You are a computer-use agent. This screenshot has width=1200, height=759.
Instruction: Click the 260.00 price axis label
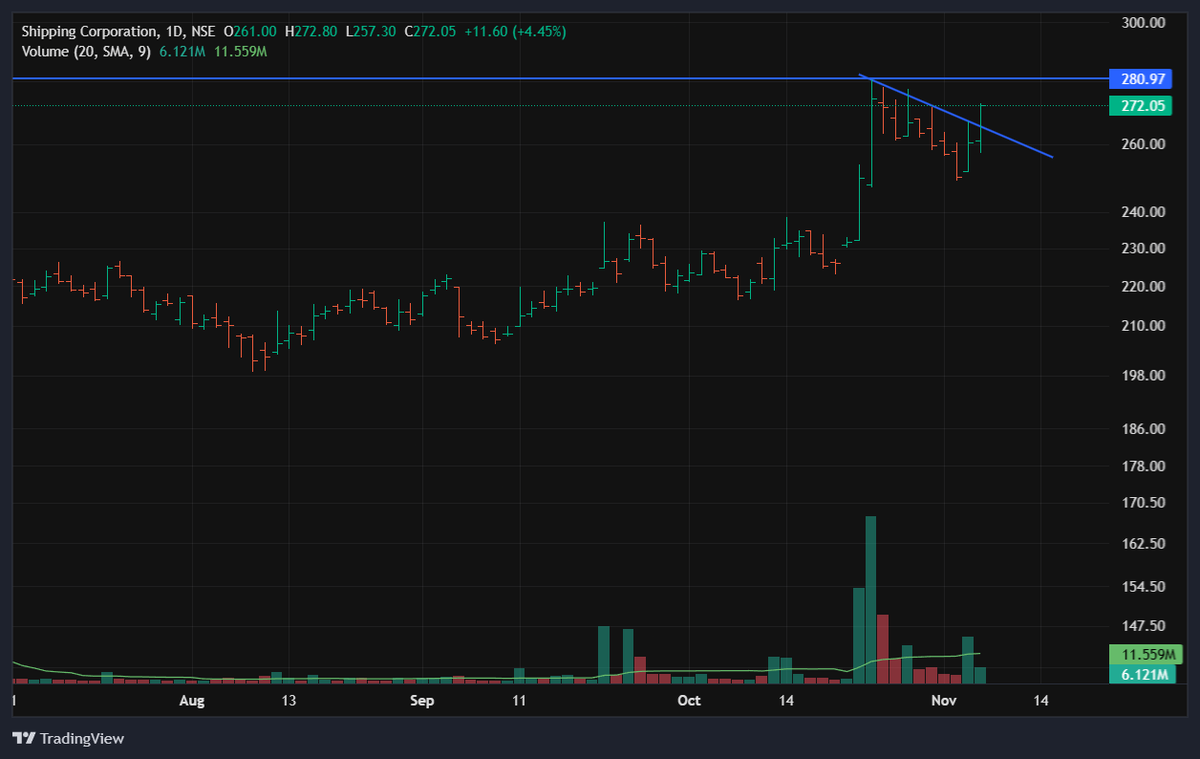point(1141,144)
